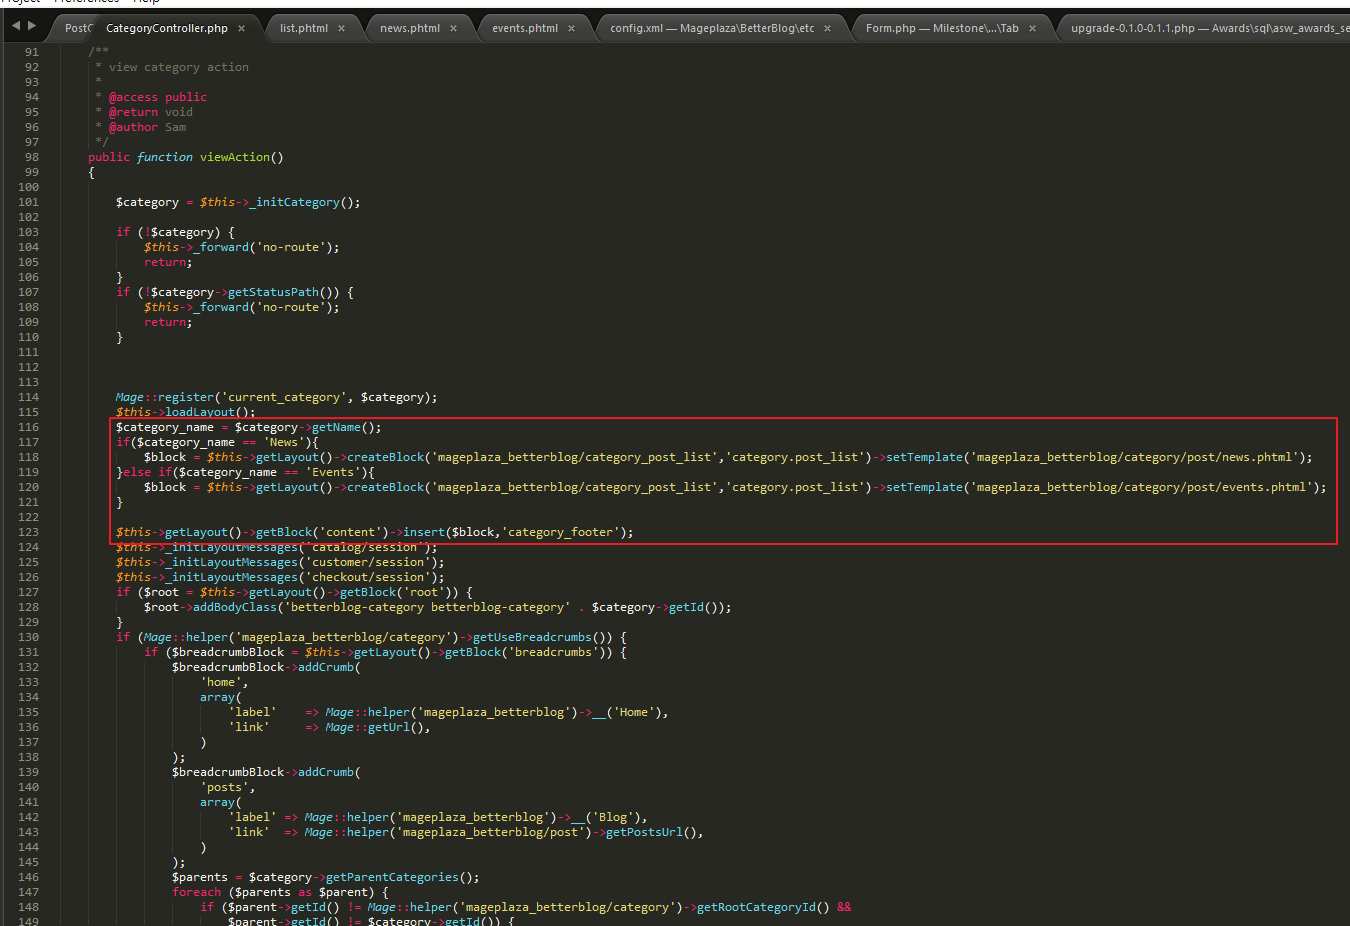Close the news.phtml tab
The image size is (1350, 926).
[453, 29]
